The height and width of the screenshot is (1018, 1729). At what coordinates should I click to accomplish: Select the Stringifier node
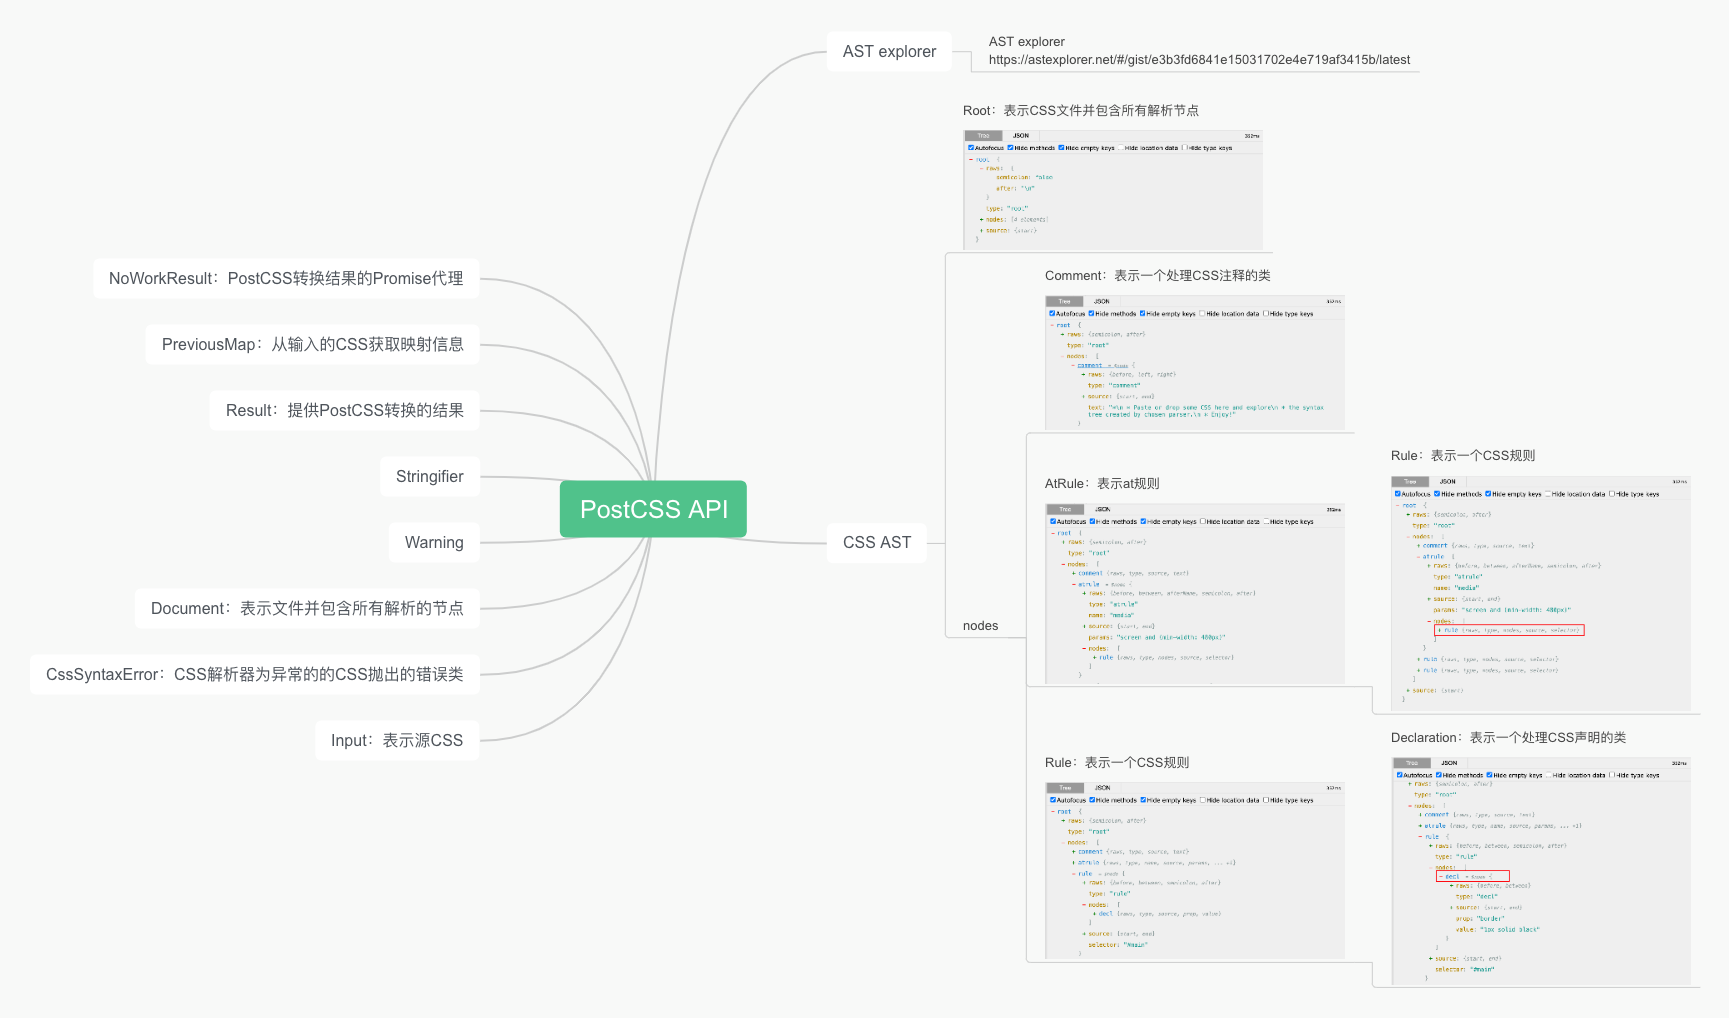pyautogui.click(x=429, y=476)
